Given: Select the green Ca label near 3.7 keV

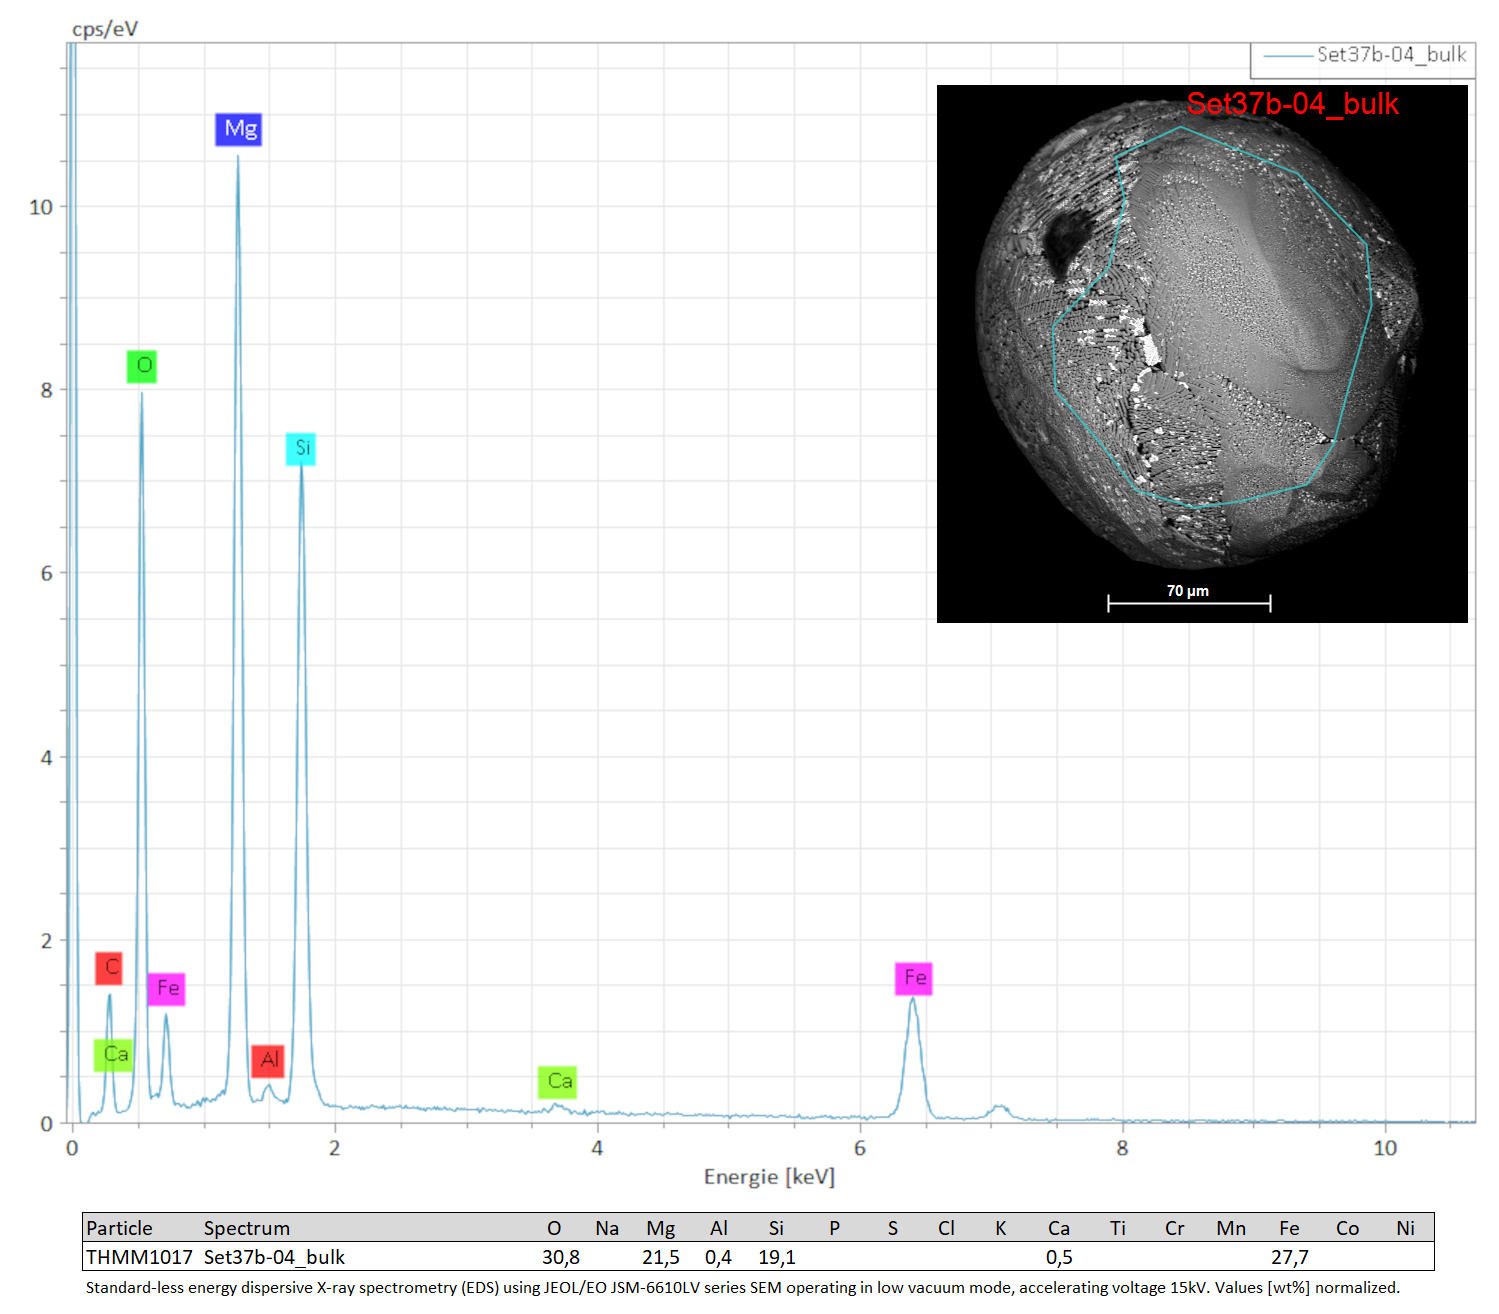Looking at the screenshot, I should [557, 1082].
